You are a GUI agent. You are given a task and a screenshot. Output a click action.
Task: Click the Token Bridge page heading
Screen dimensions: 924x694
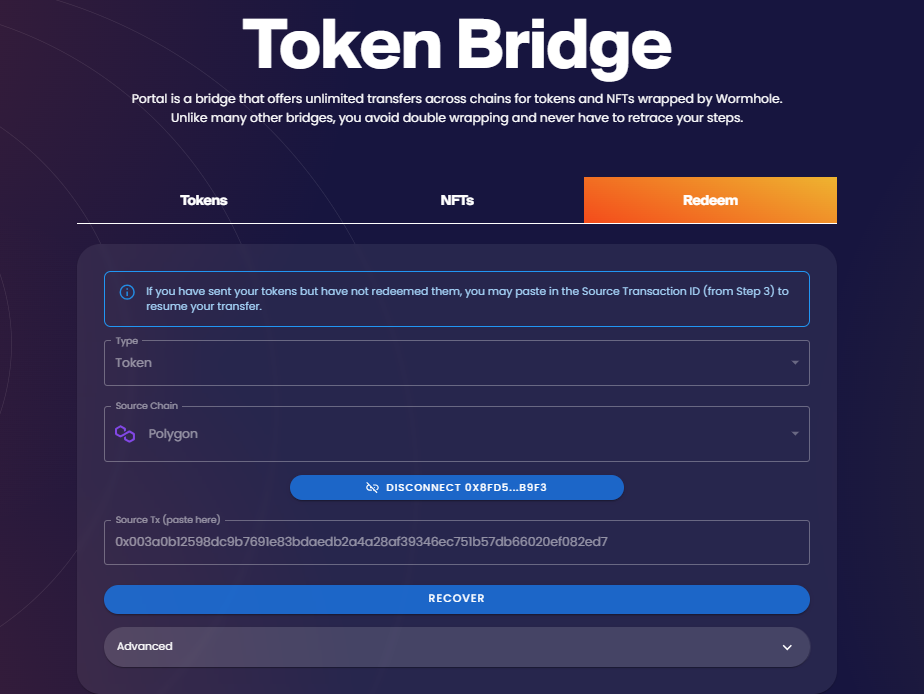(x=456, y=45)
